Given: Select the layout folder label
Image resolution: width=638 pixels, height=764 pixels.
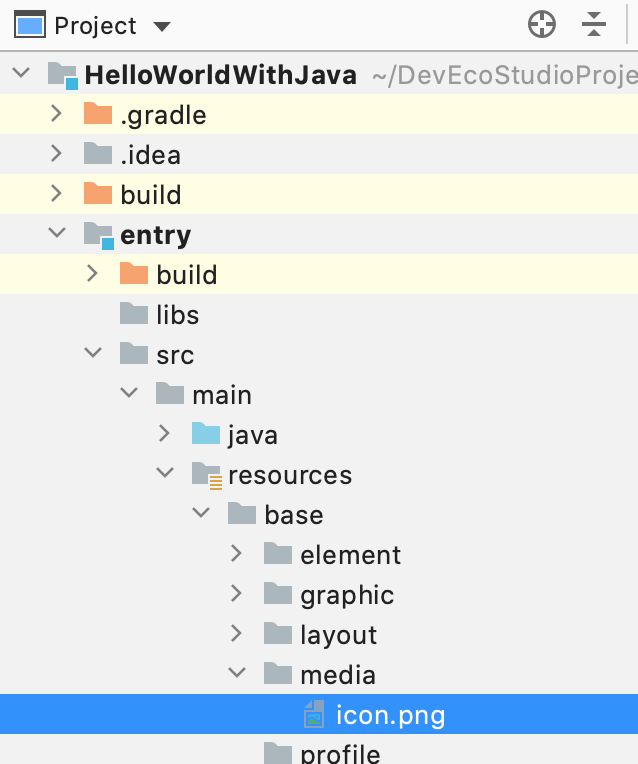Looking at the screenshot, I should 338,635.
